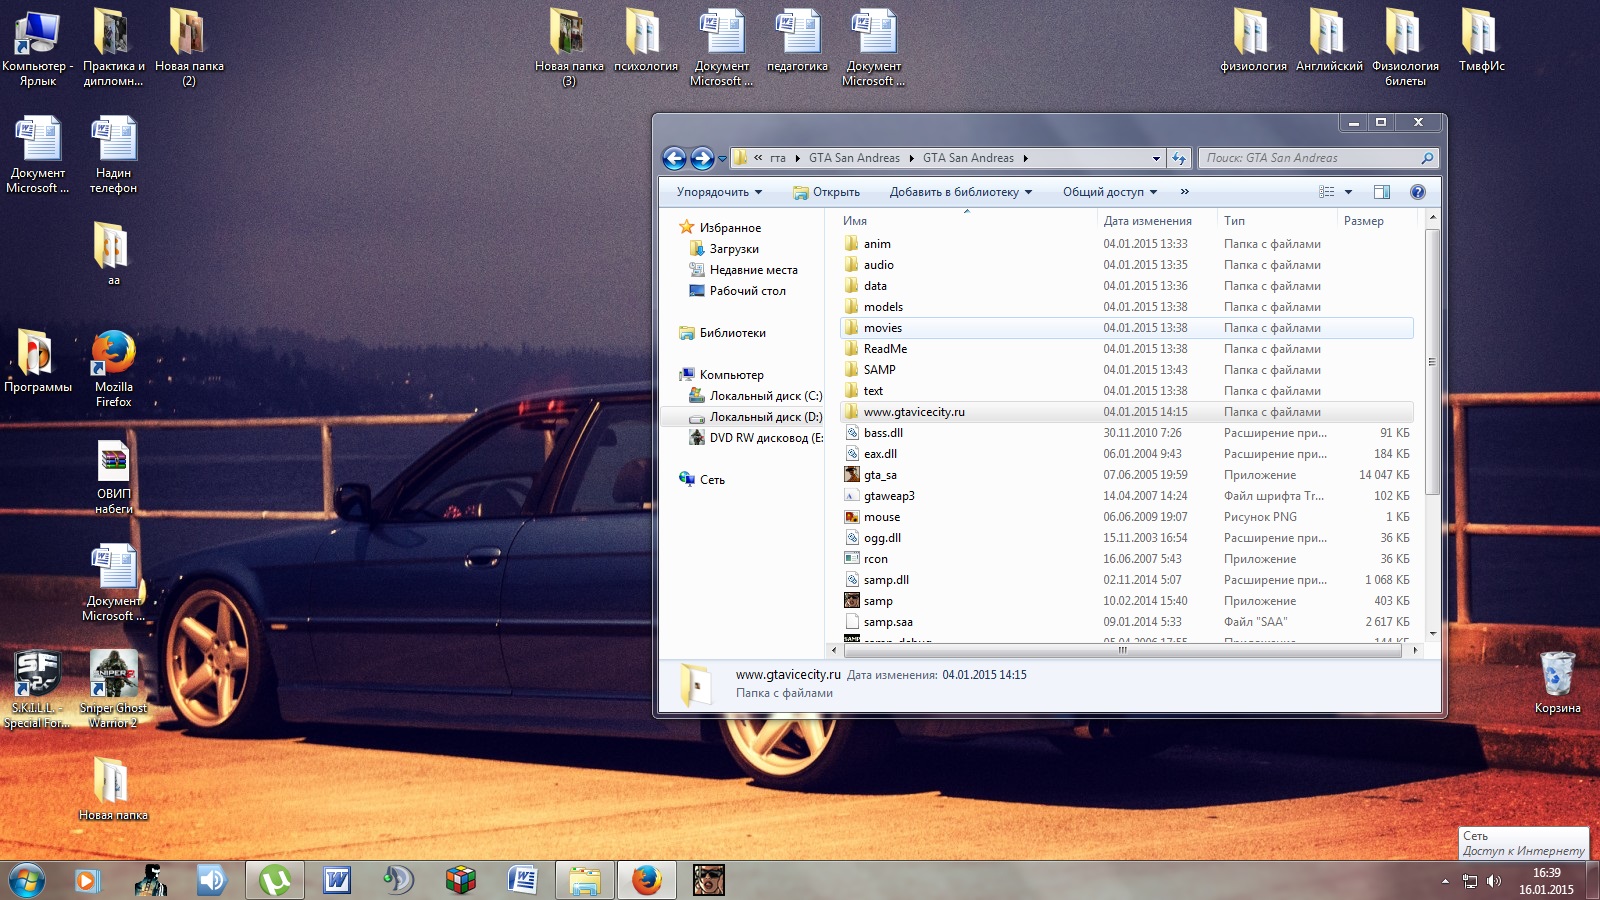
Task: Open the view options dropdown arrow
Action: pos(1348,192)
